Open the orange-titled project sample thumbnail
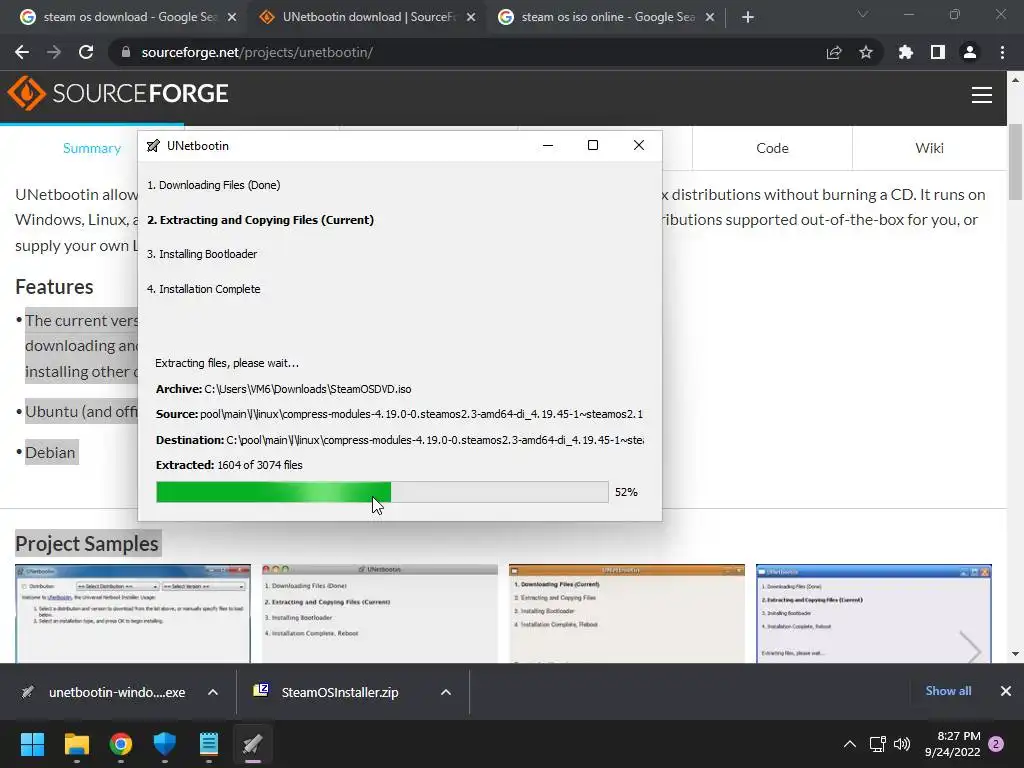Viewport: 1024px width, 768px height. [626, 614]
